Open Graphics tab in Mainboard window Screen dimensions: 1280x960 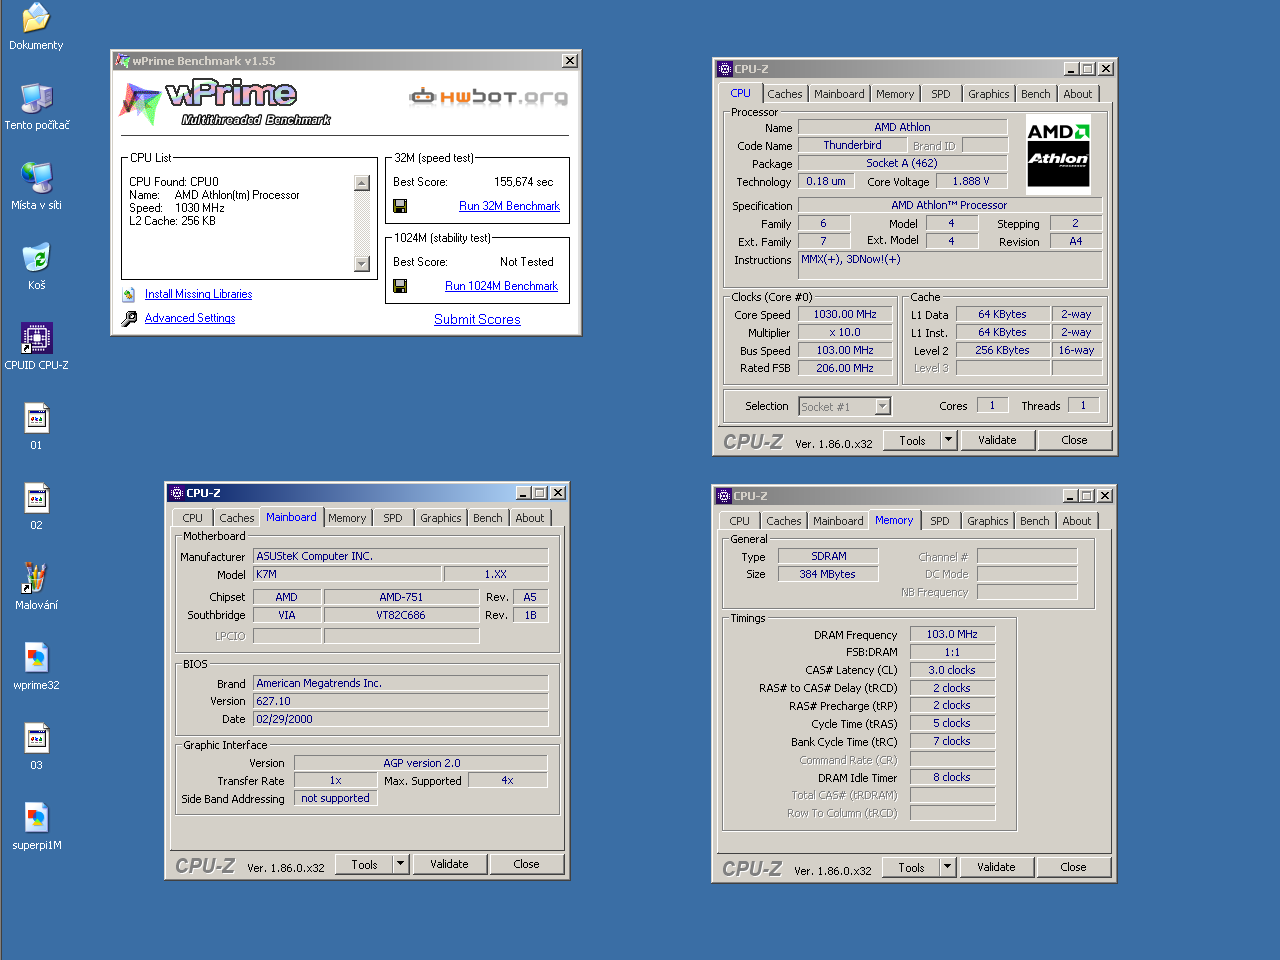(441, 518)
